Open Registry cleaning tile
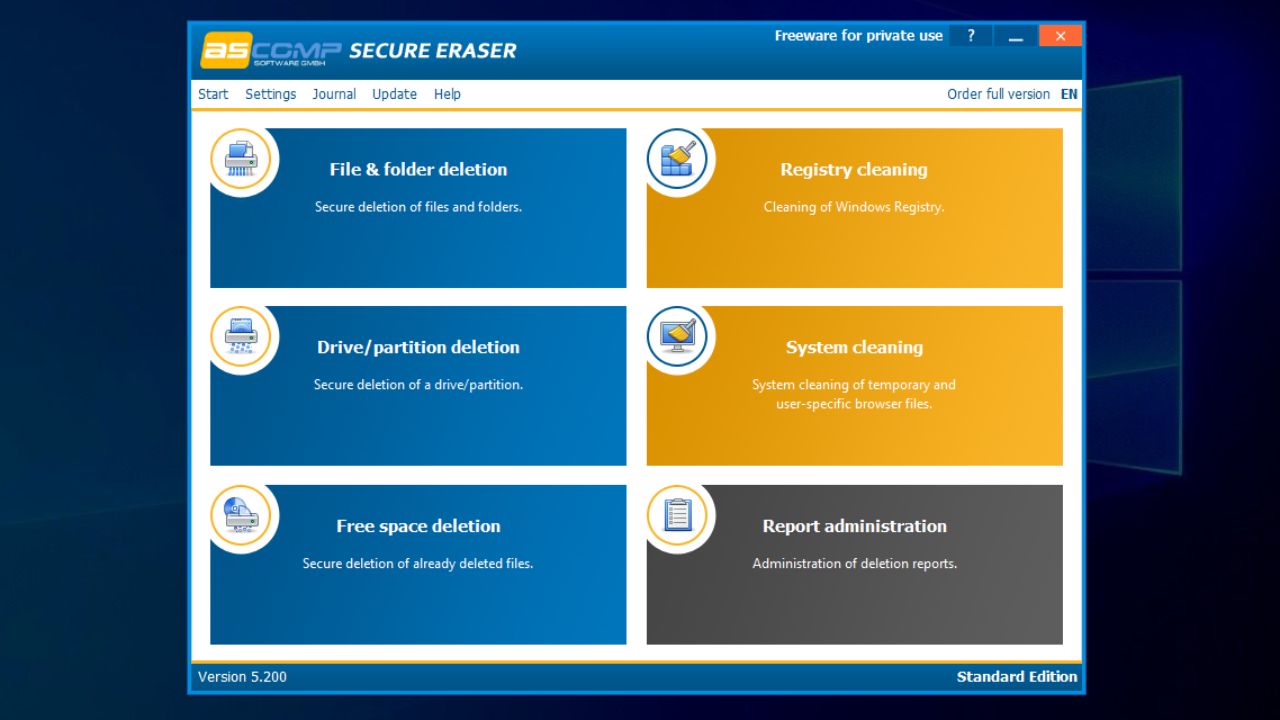This screenshot has height=720, width=1280. tap(855, 208)
